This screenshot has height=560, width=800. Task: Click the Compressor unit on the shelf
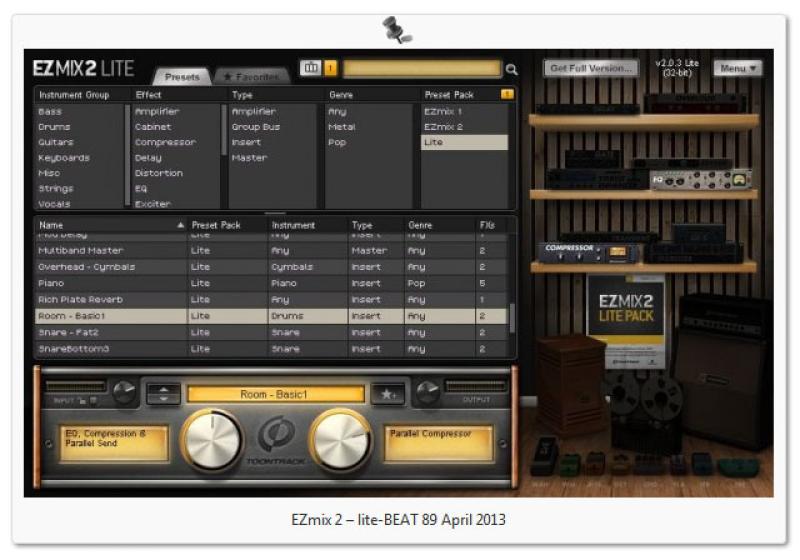click(588, 252)
